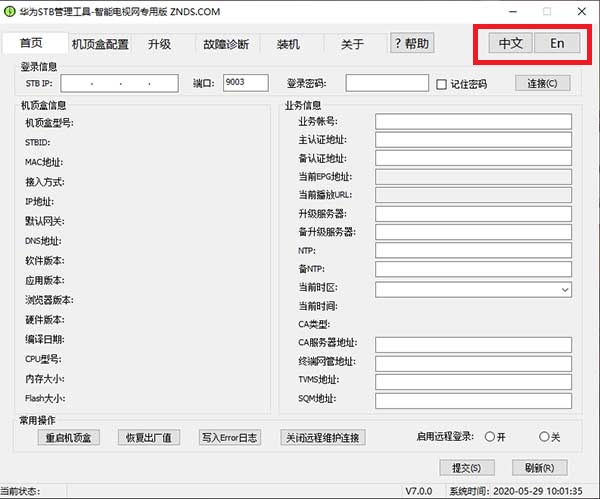Open the 升级 tab

[160, 45]
